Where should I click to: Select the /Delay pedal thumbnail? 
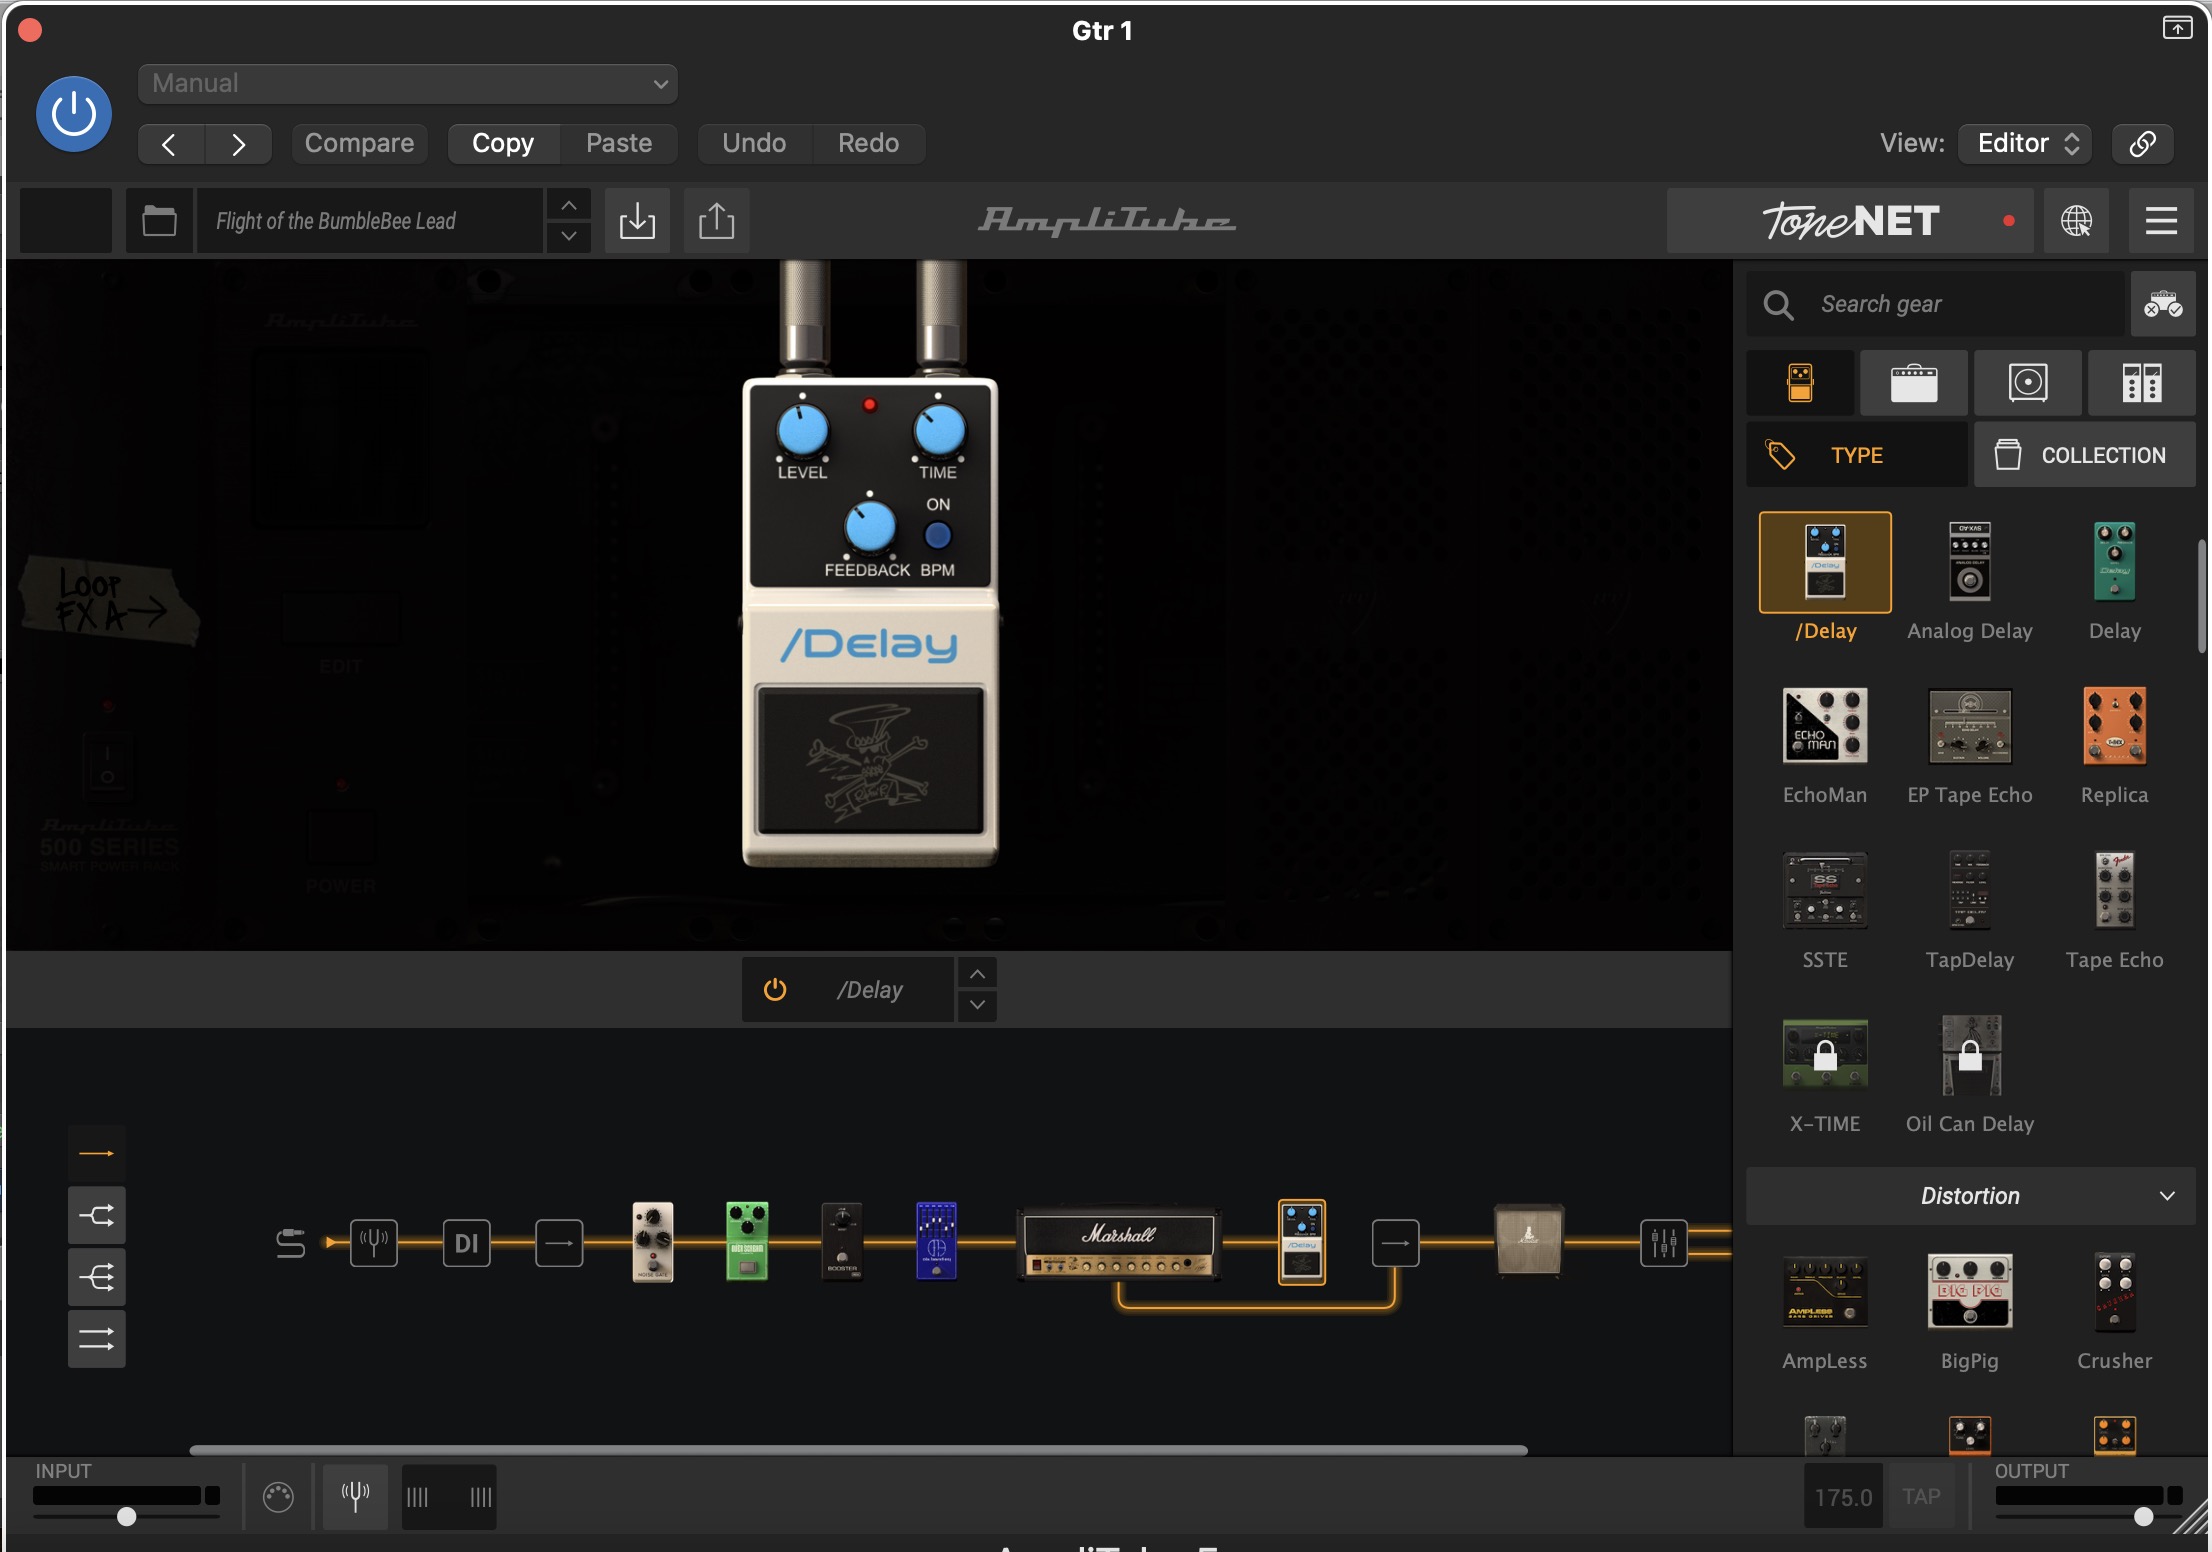pos(1825,562)
